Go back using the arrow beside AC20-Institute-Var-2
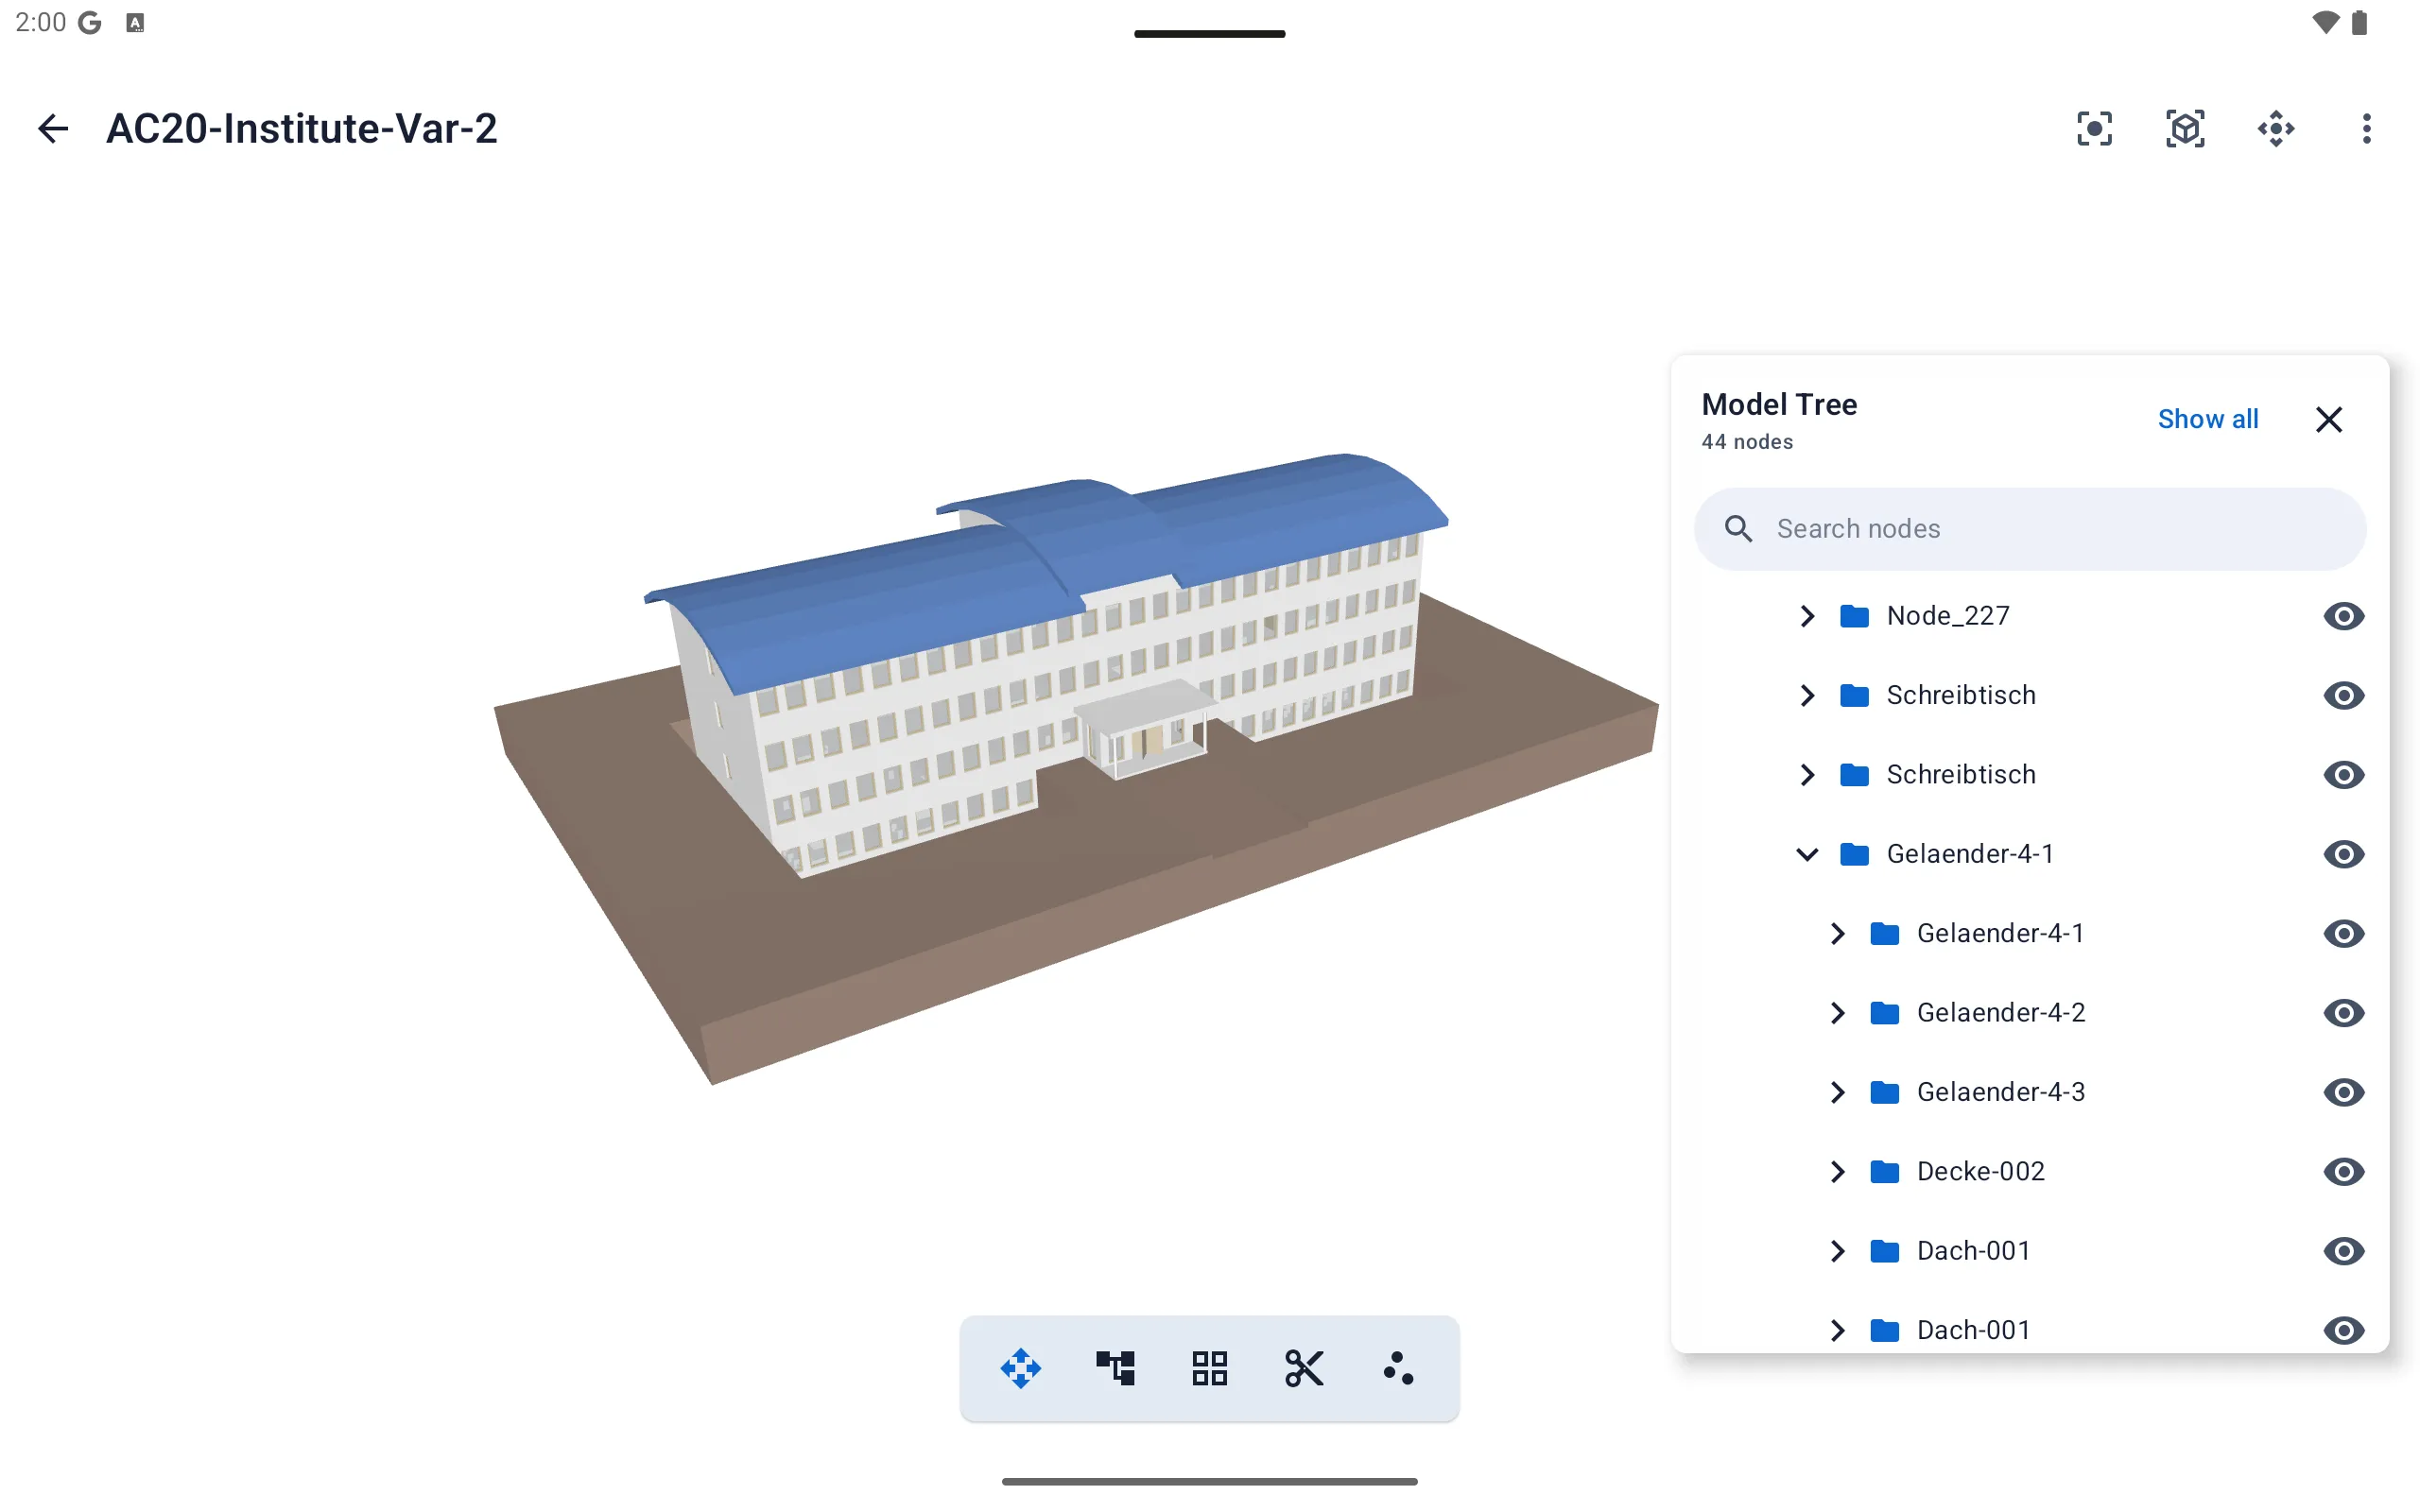2420x1512 pixels. point(53,128)
